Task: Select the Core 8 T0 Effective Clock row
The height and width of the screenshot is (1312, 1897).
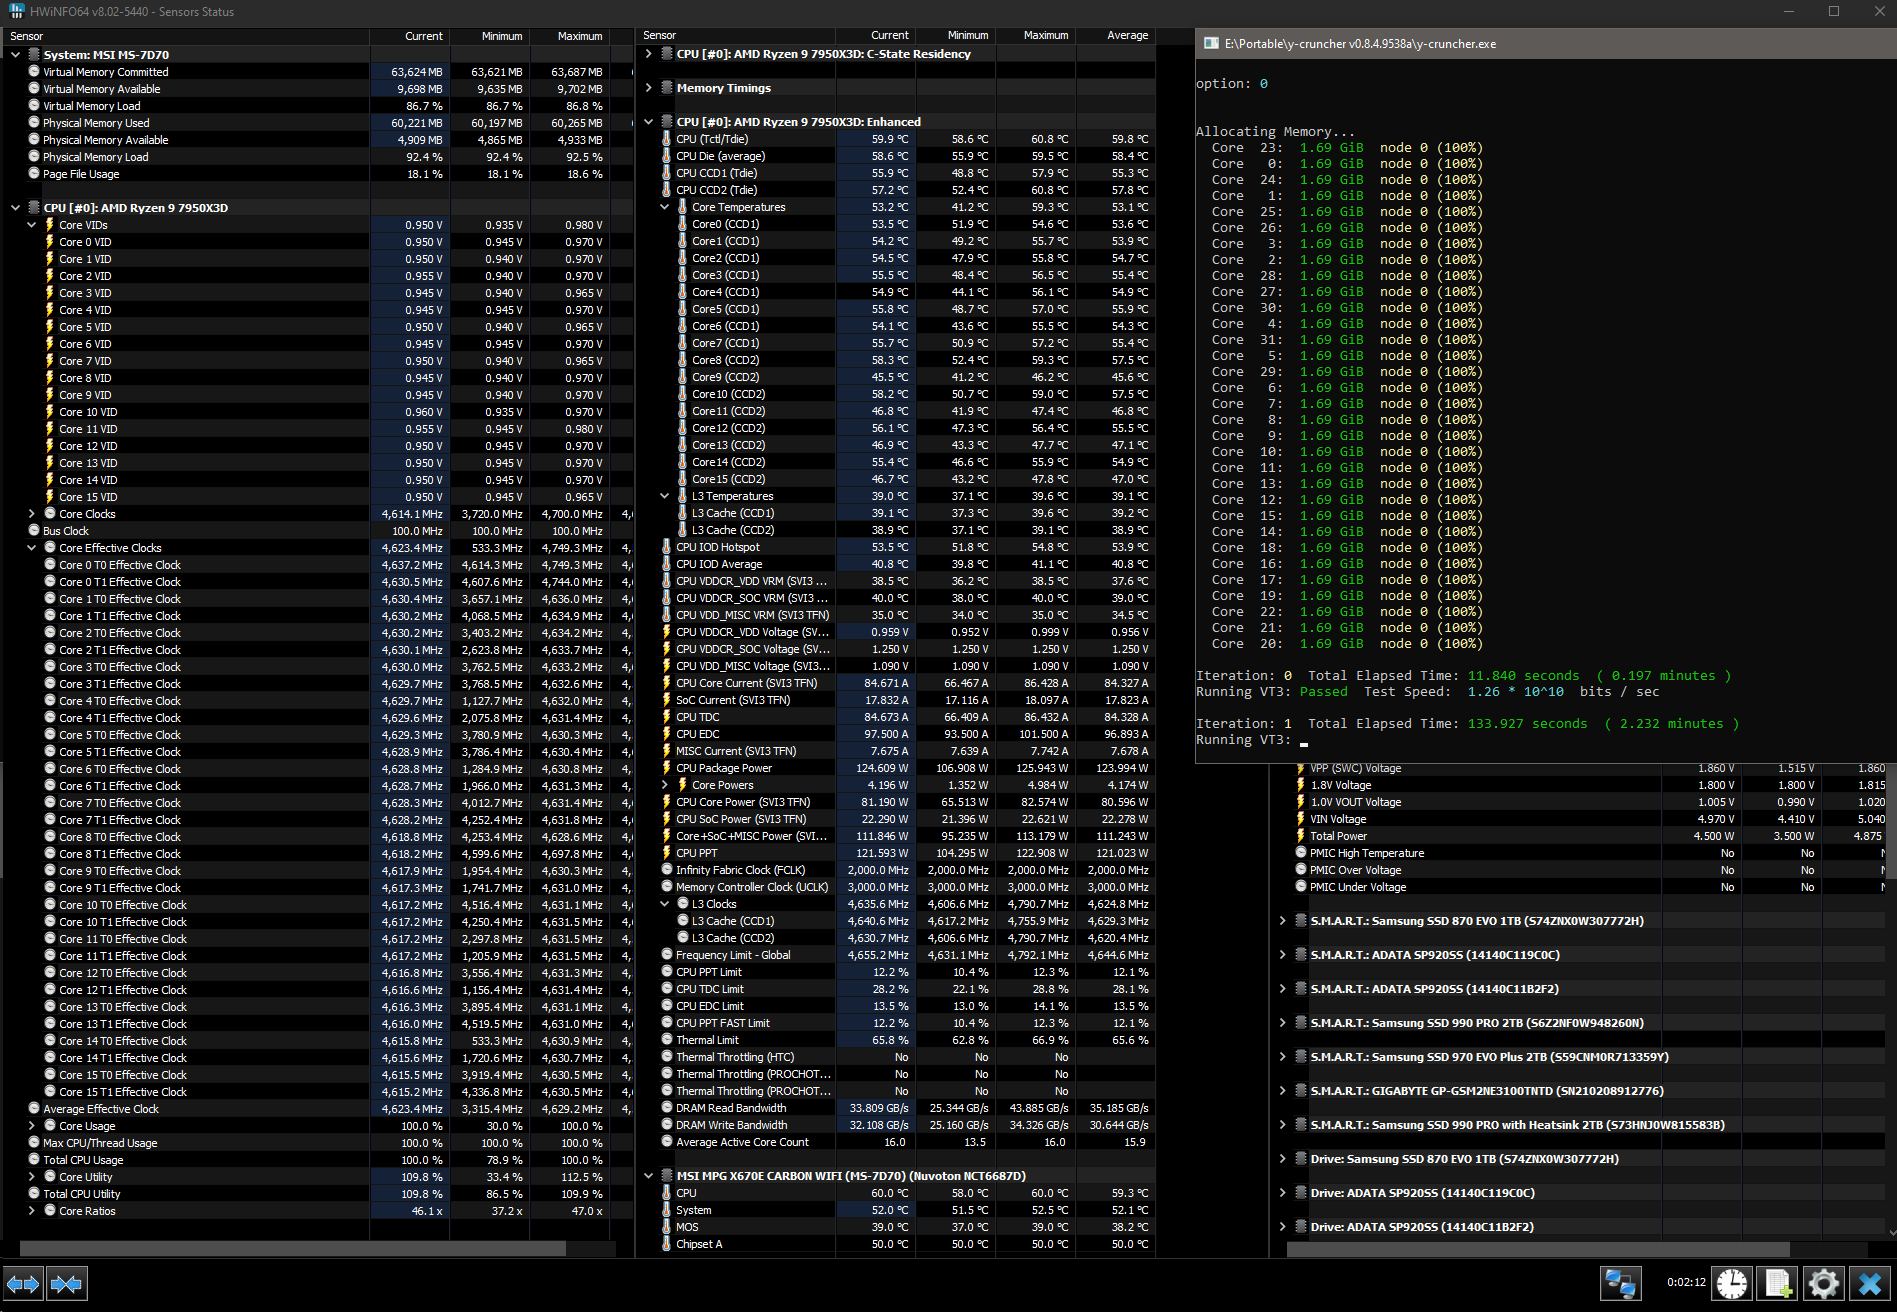Action: (x=318, y=837)
